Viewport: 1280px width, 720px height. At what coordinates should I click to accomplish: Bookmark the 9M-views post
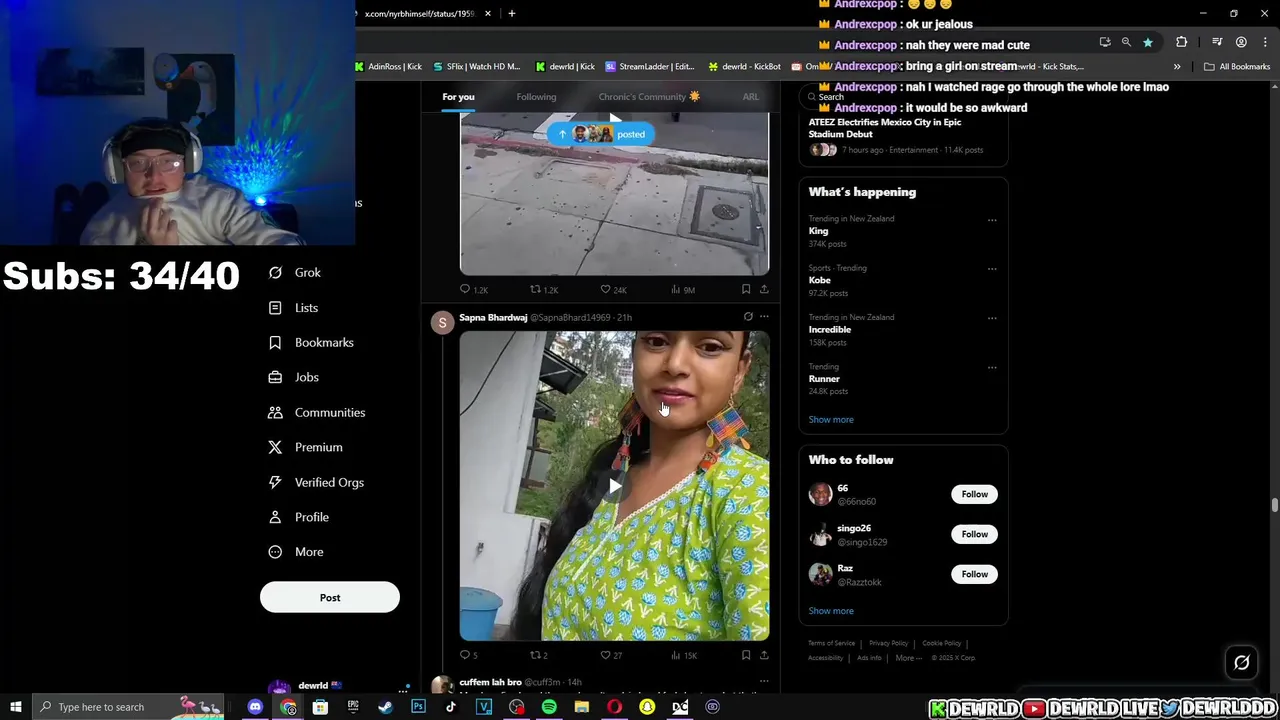[746, 289]
